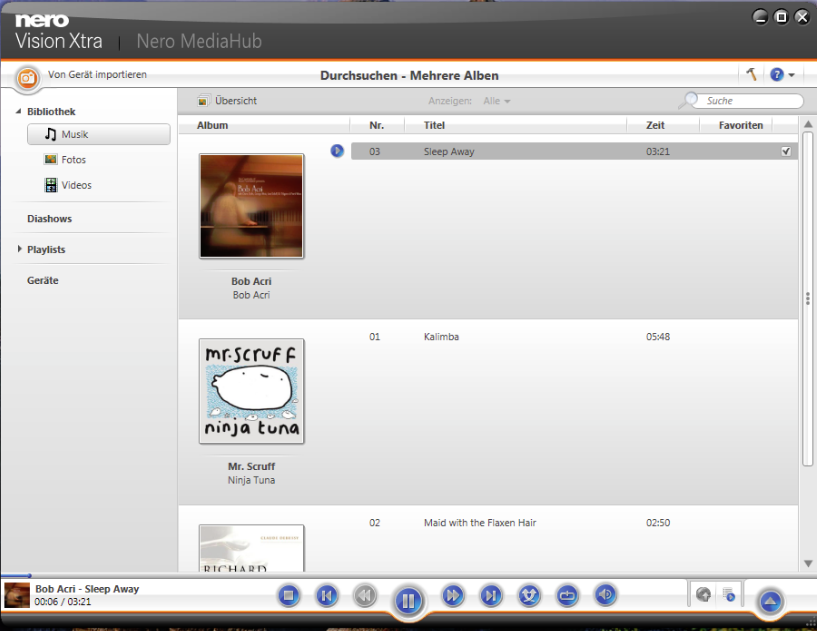Select the Mr. Scruff Ninja Tuna album cover
This screenshot has width=817, height=631.
(252, 391)
